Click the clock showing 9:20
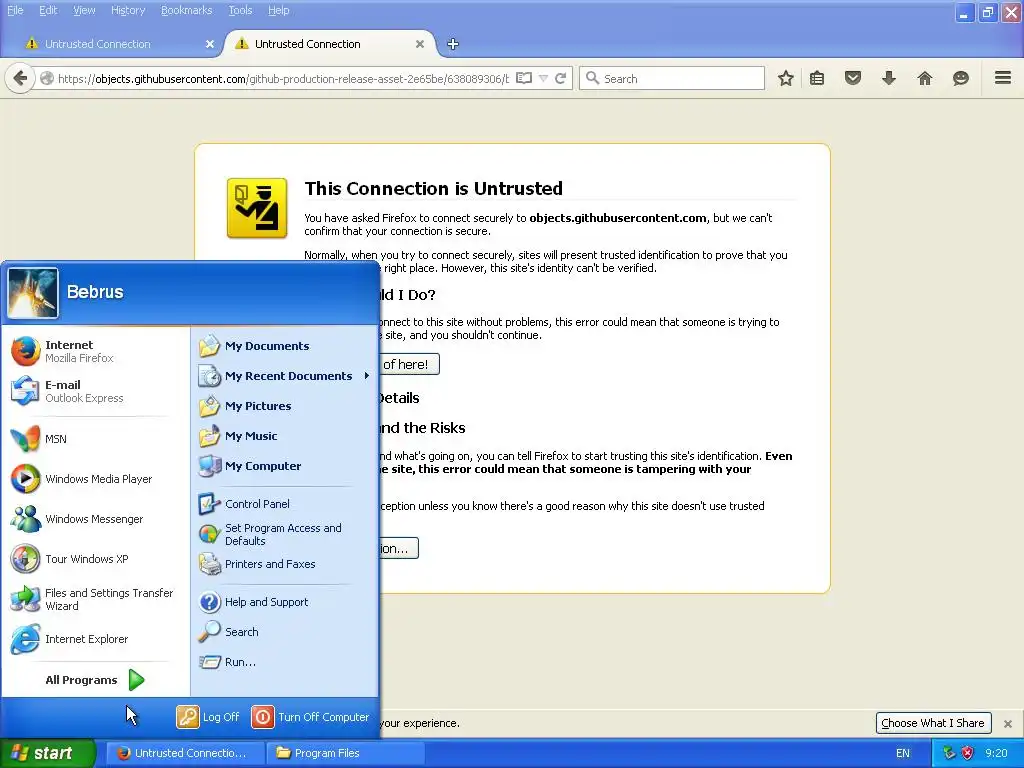The width and height of the screenshot is (1024, 768). tap(996, 753)
